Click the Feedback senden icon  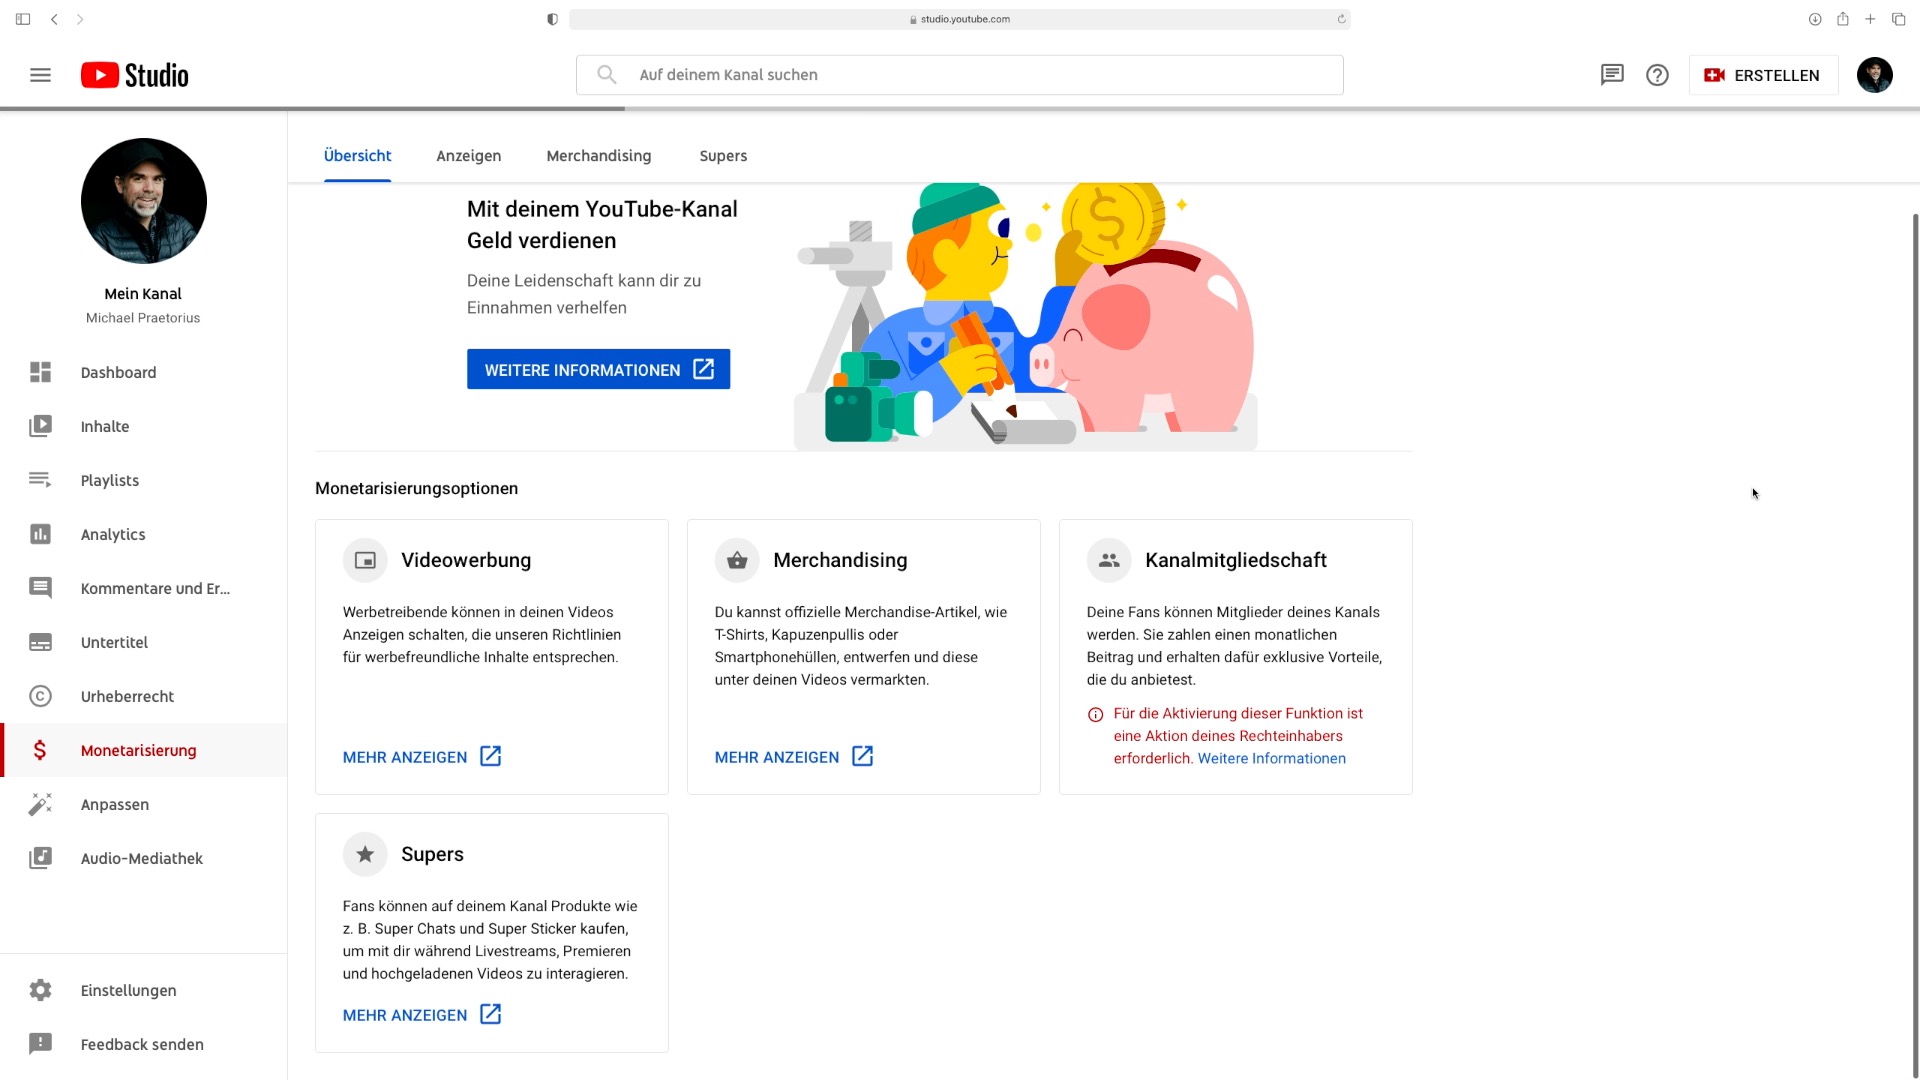pos(40,1044)
